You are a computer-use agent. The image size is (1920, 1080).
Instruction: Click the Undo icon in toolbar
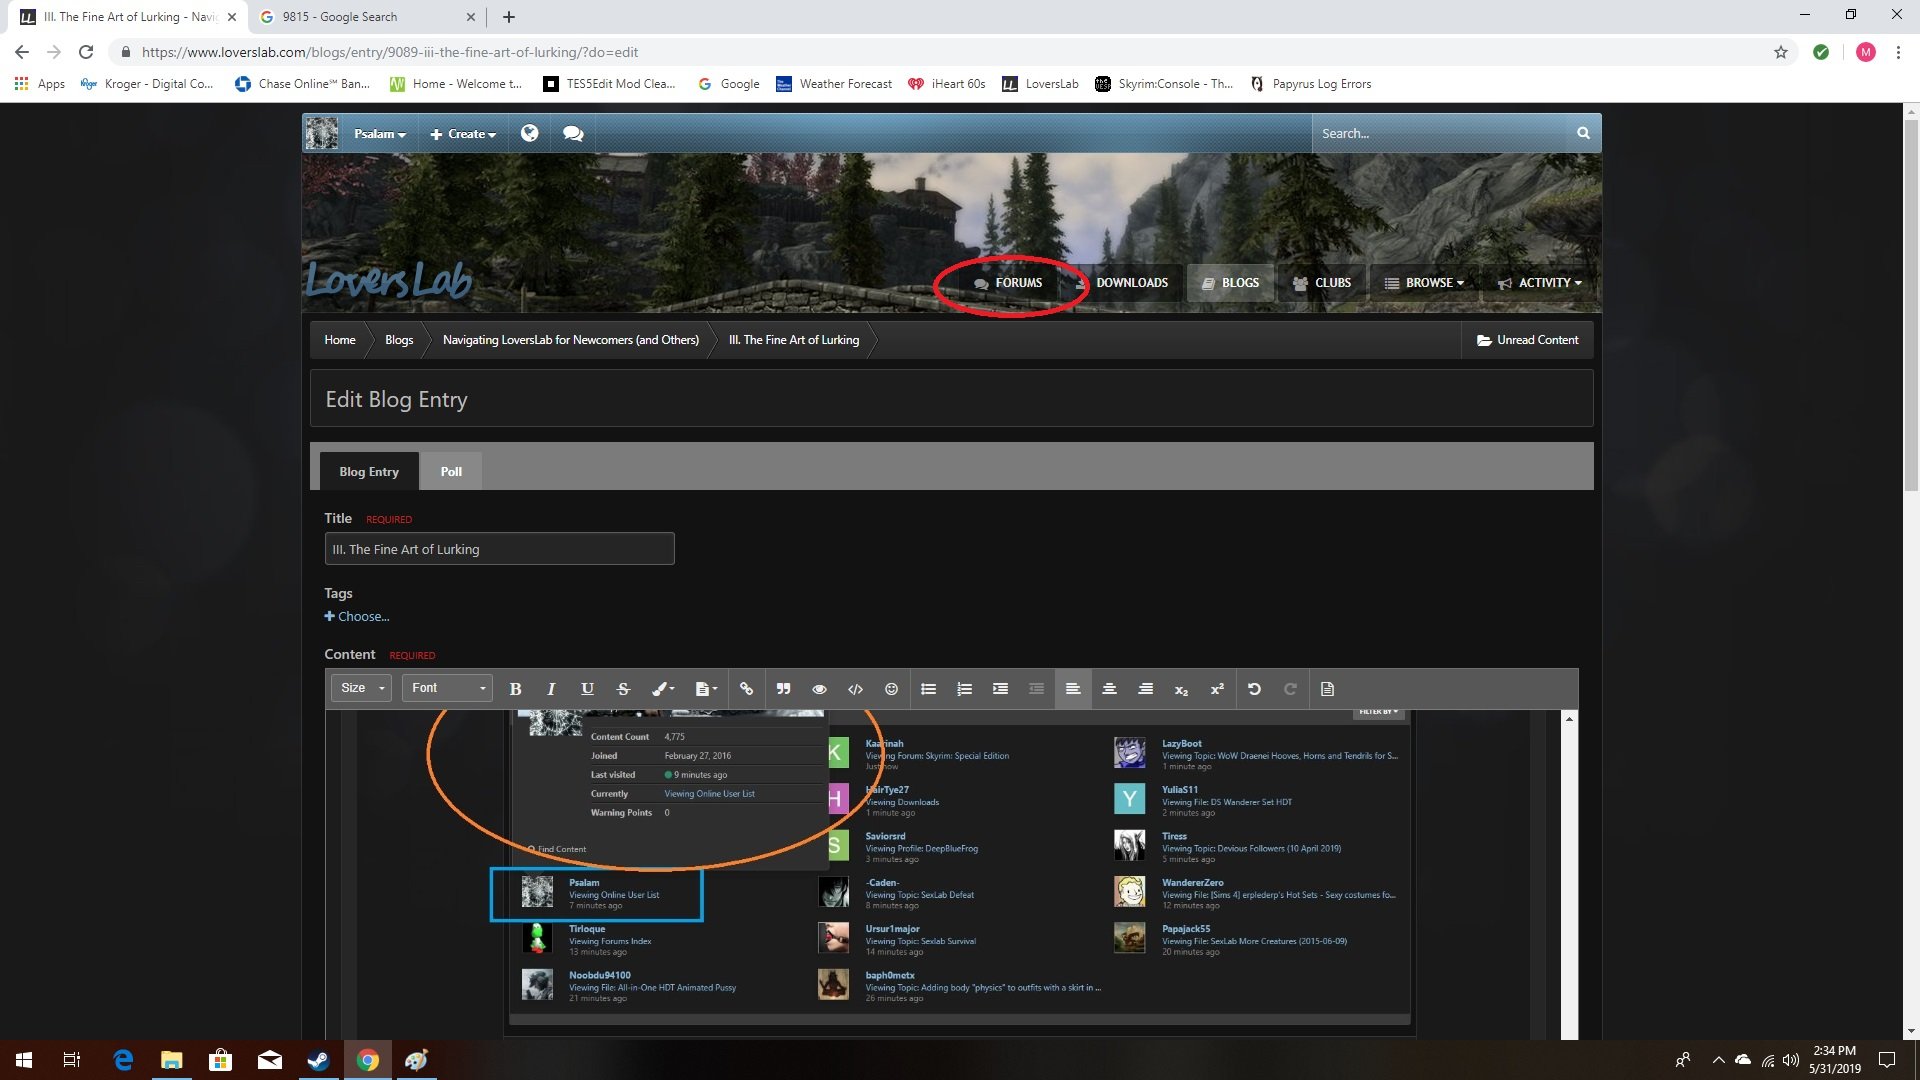[1254, 688]
